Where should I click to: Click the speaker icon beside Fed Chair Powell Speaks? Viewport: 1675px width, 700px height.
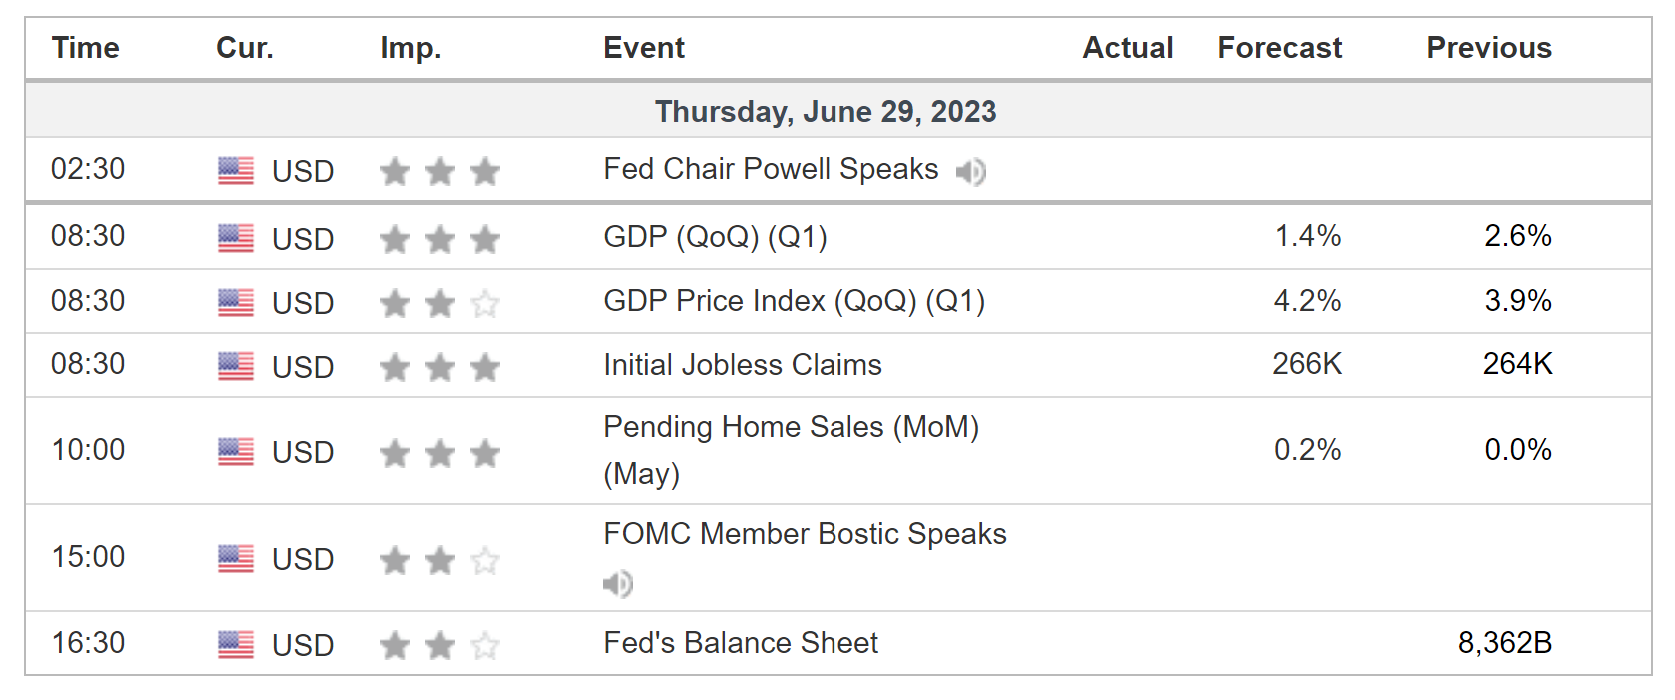coord(970,172)
